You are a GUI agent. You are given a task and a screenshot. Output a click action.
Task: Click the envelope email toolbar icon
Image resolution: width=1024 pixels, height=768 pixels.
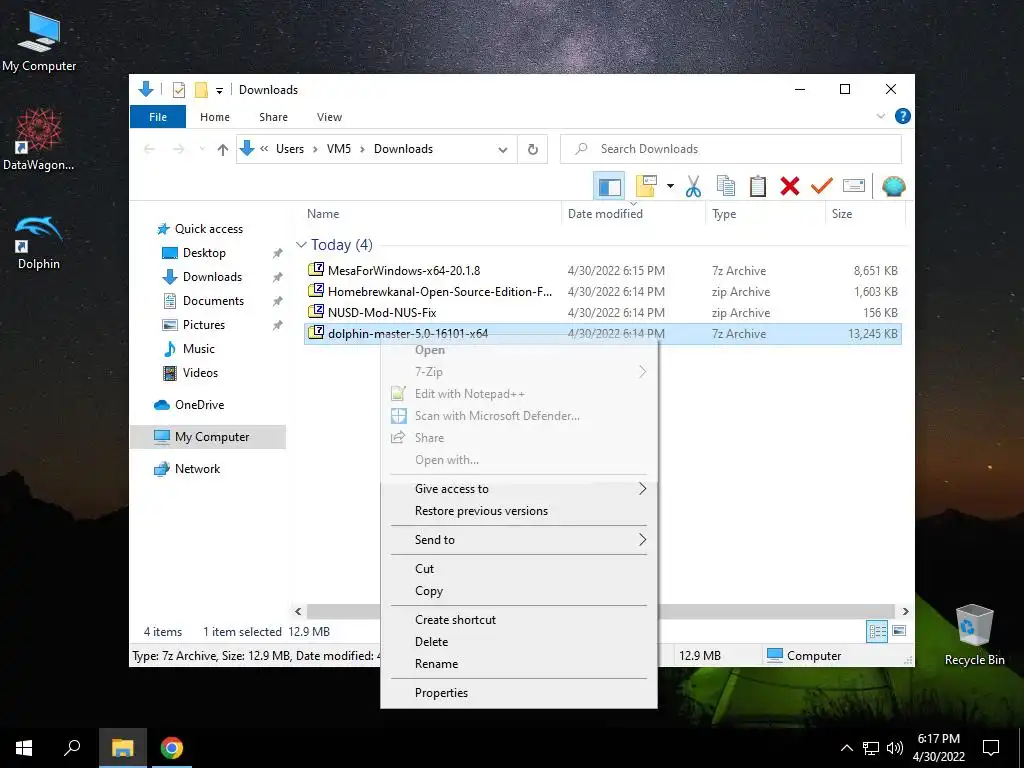click(x=854, y=187)
